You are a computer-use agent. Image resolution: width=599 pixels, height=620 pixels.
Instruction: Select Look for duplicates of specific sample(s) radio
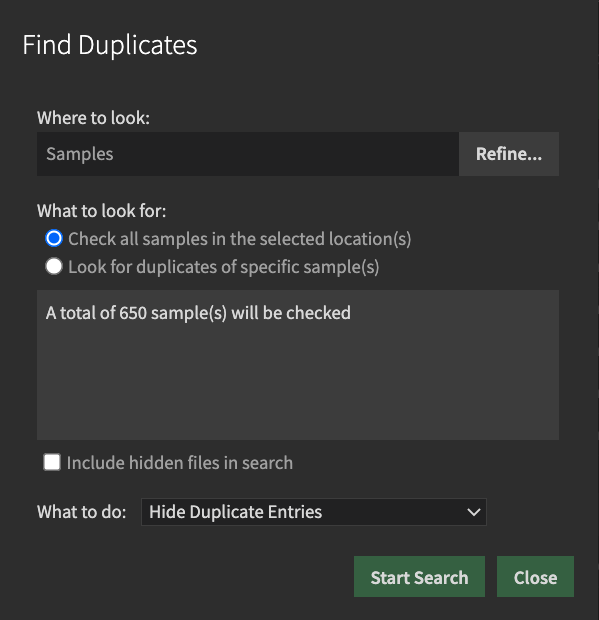[54, 266]
